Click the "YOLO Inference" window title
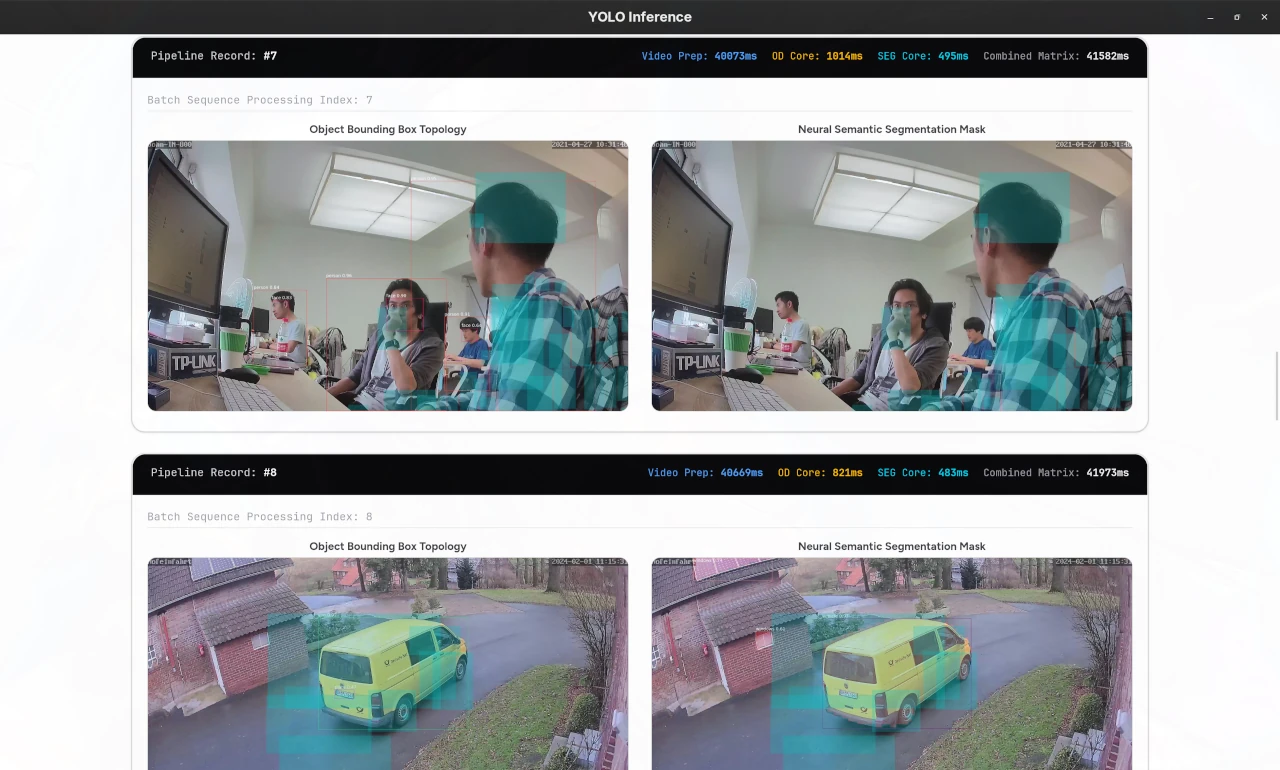The width and height of the screenshot is (1280, 770). [x=640, y=17]
